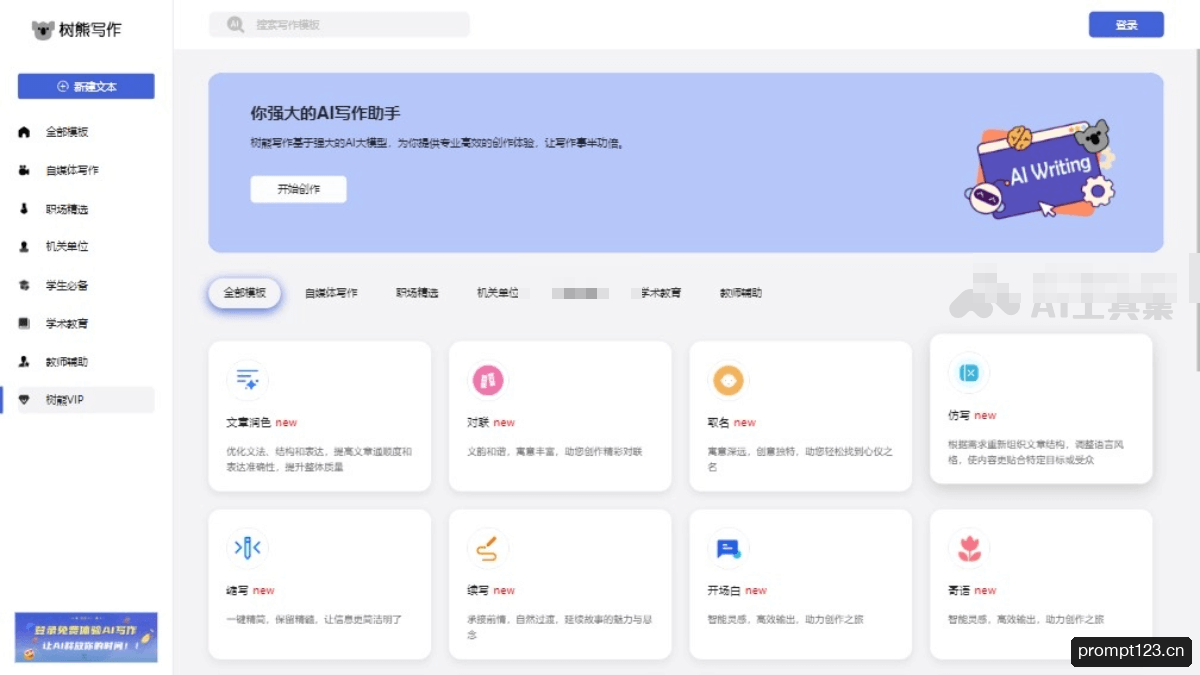
Task: Switch to the 职场精选 tab below the banner
Action: pos(417,293)
